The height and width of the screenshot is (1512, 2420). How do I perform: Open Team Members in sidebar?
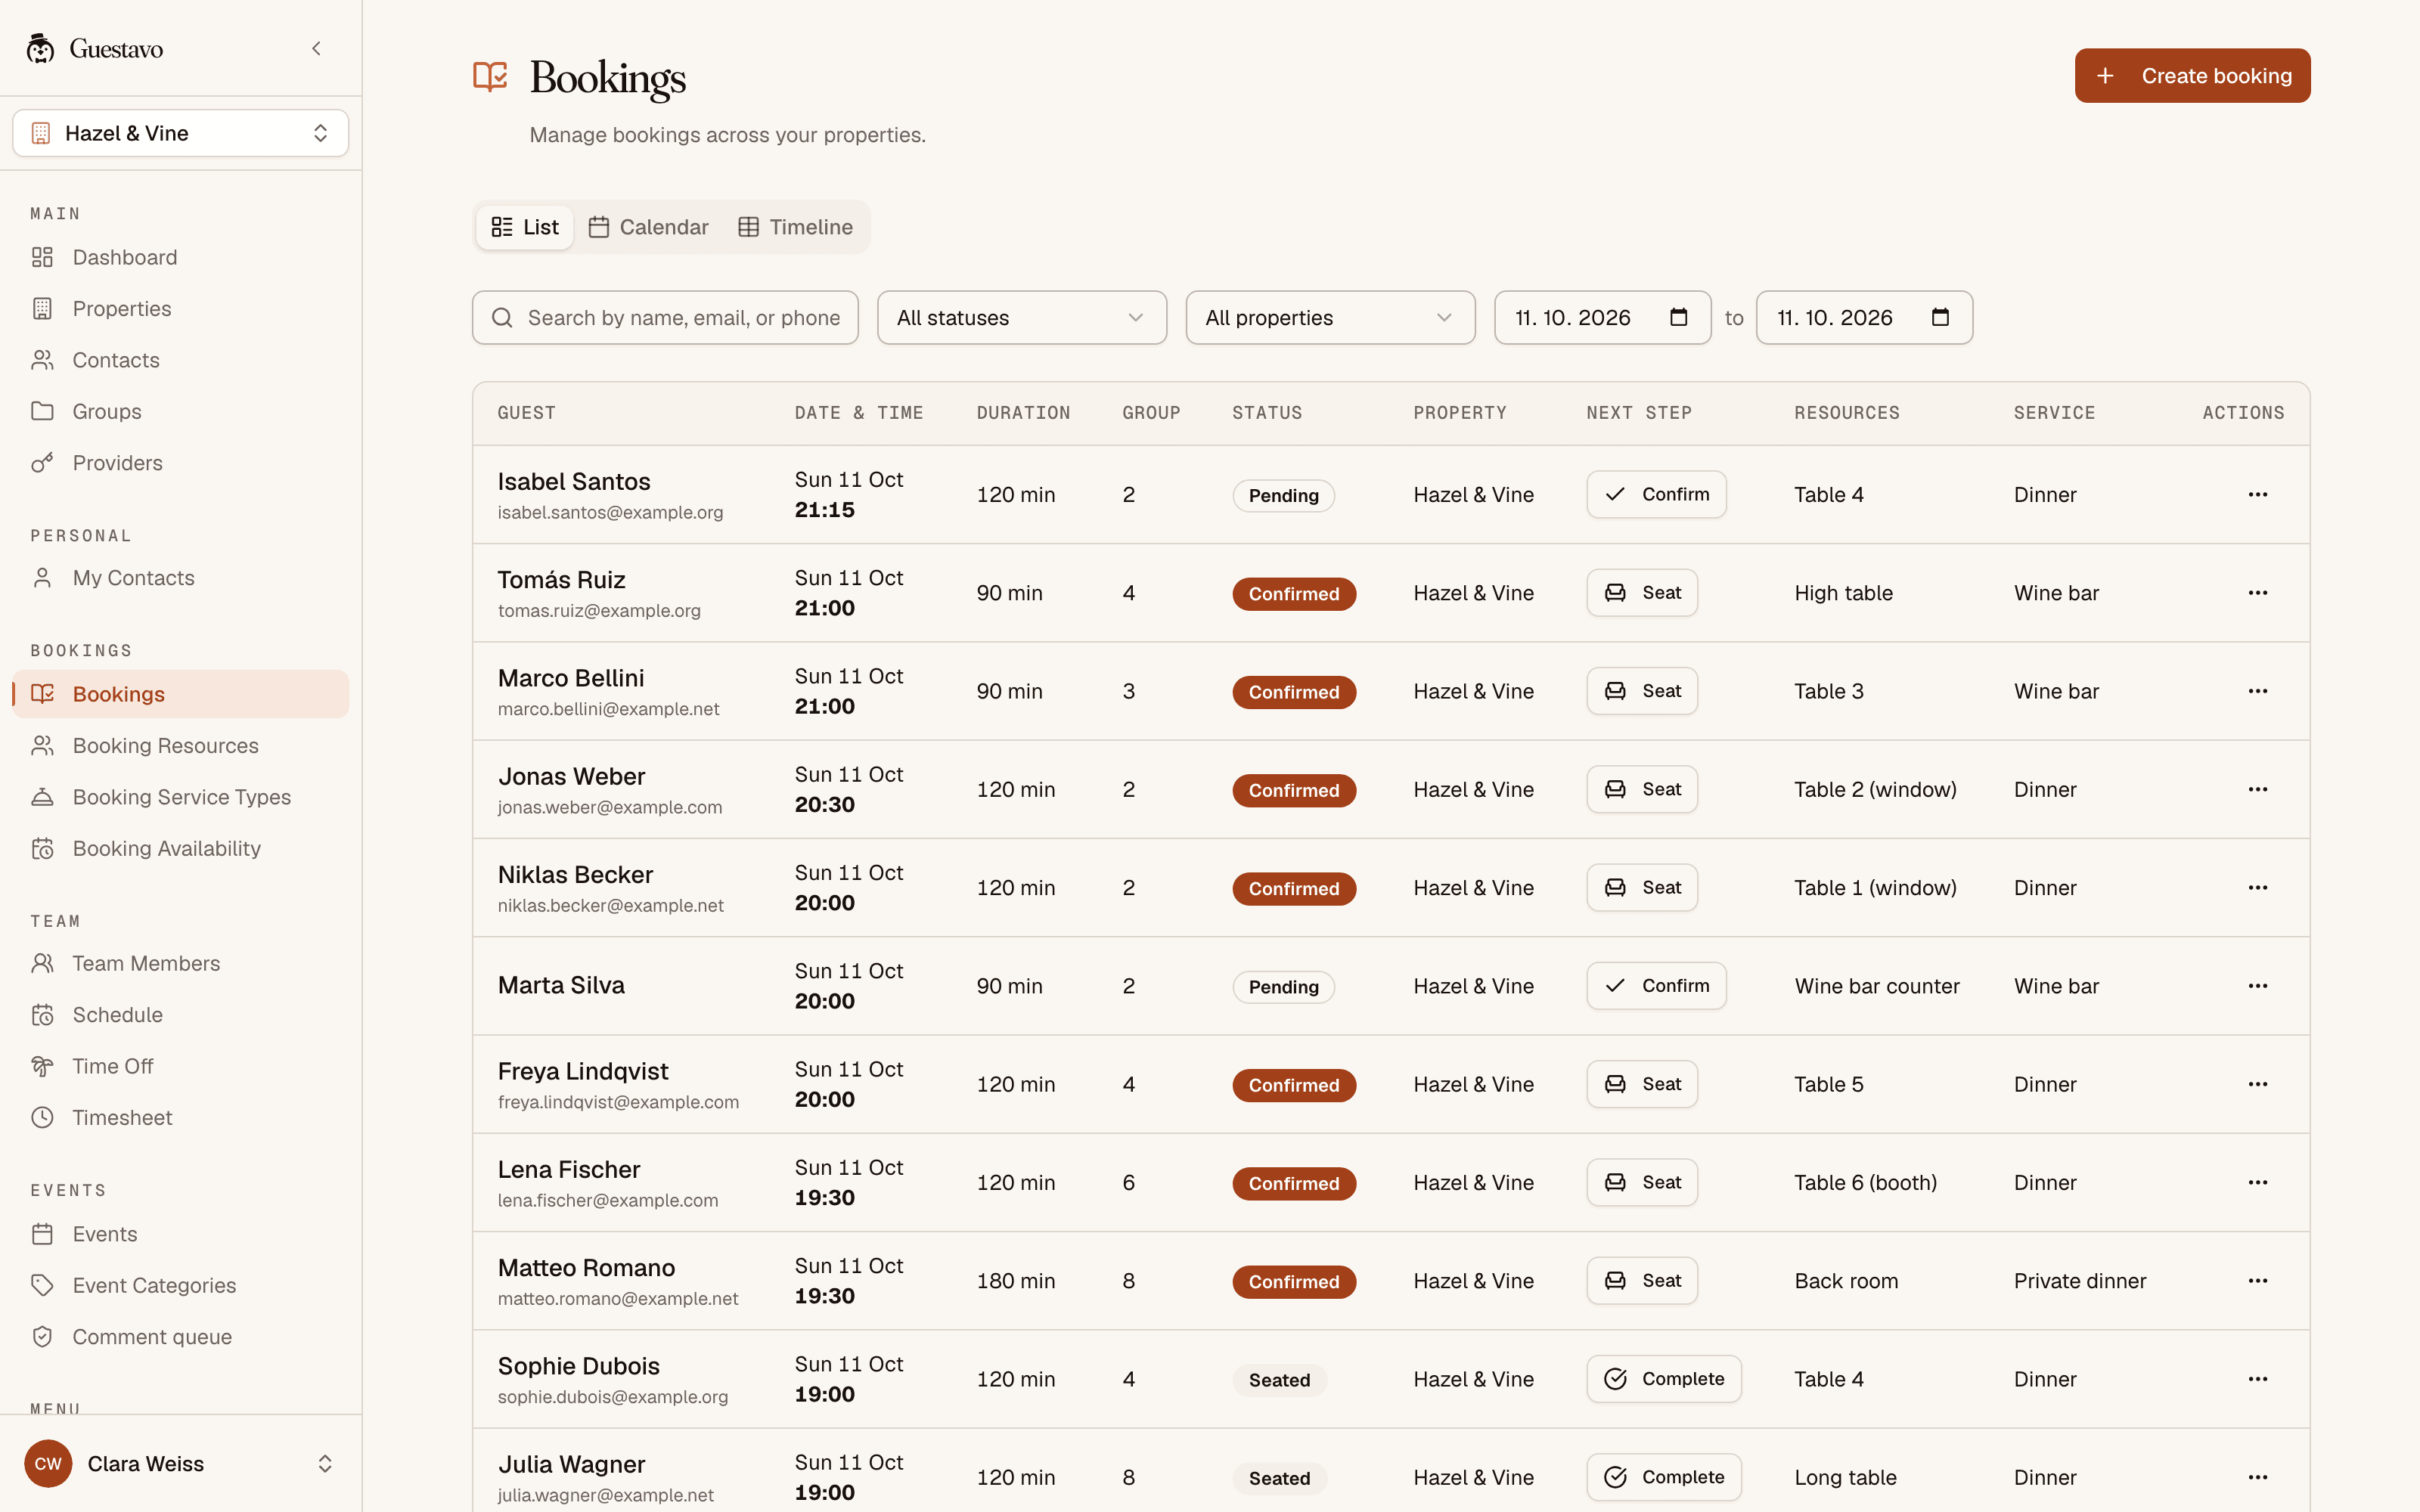click(x=181, y=963)
